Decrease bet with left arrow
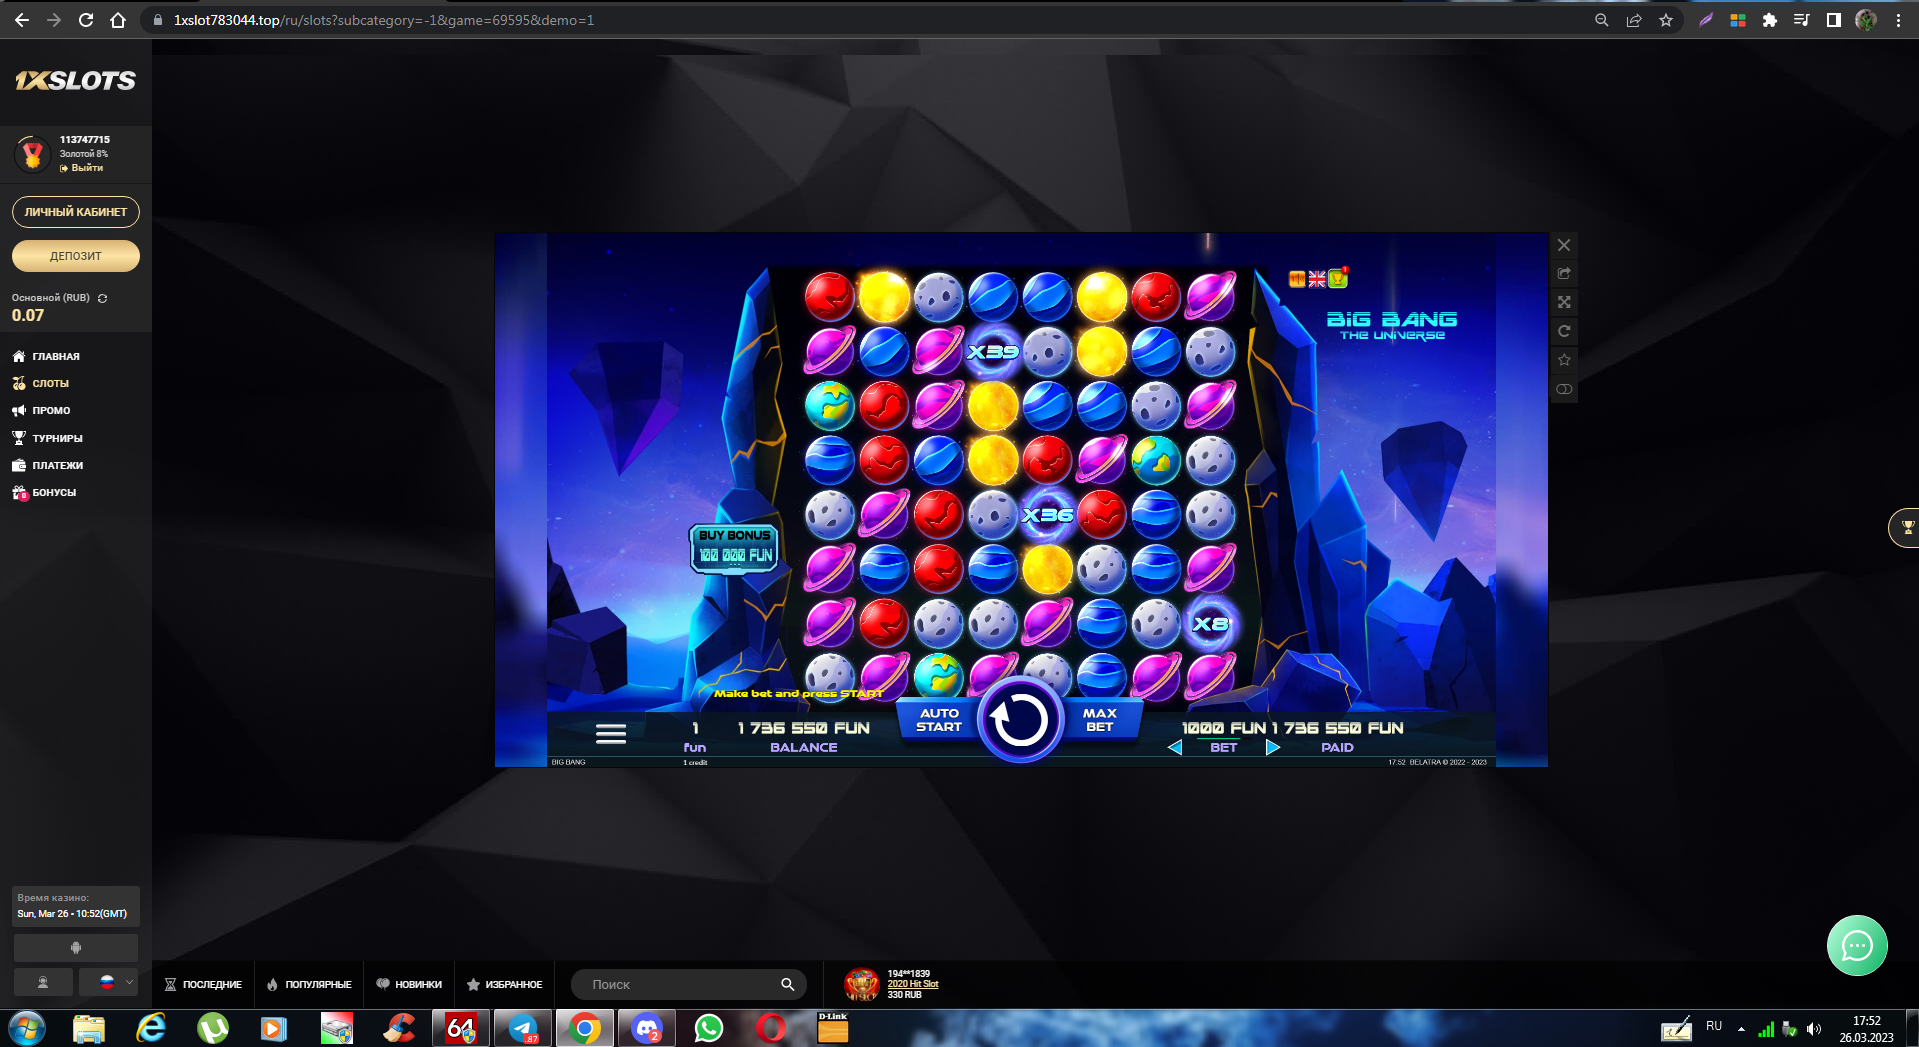The width and height of the screenshot is (1919, 1047). click(1175, 747)
